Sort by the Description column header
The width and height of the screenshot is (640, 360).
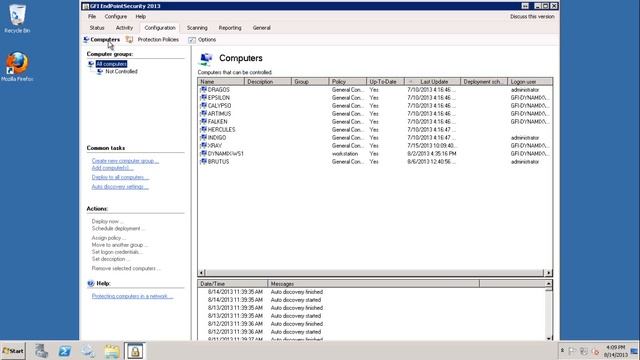pyautogui.click(x=268, y=82)
